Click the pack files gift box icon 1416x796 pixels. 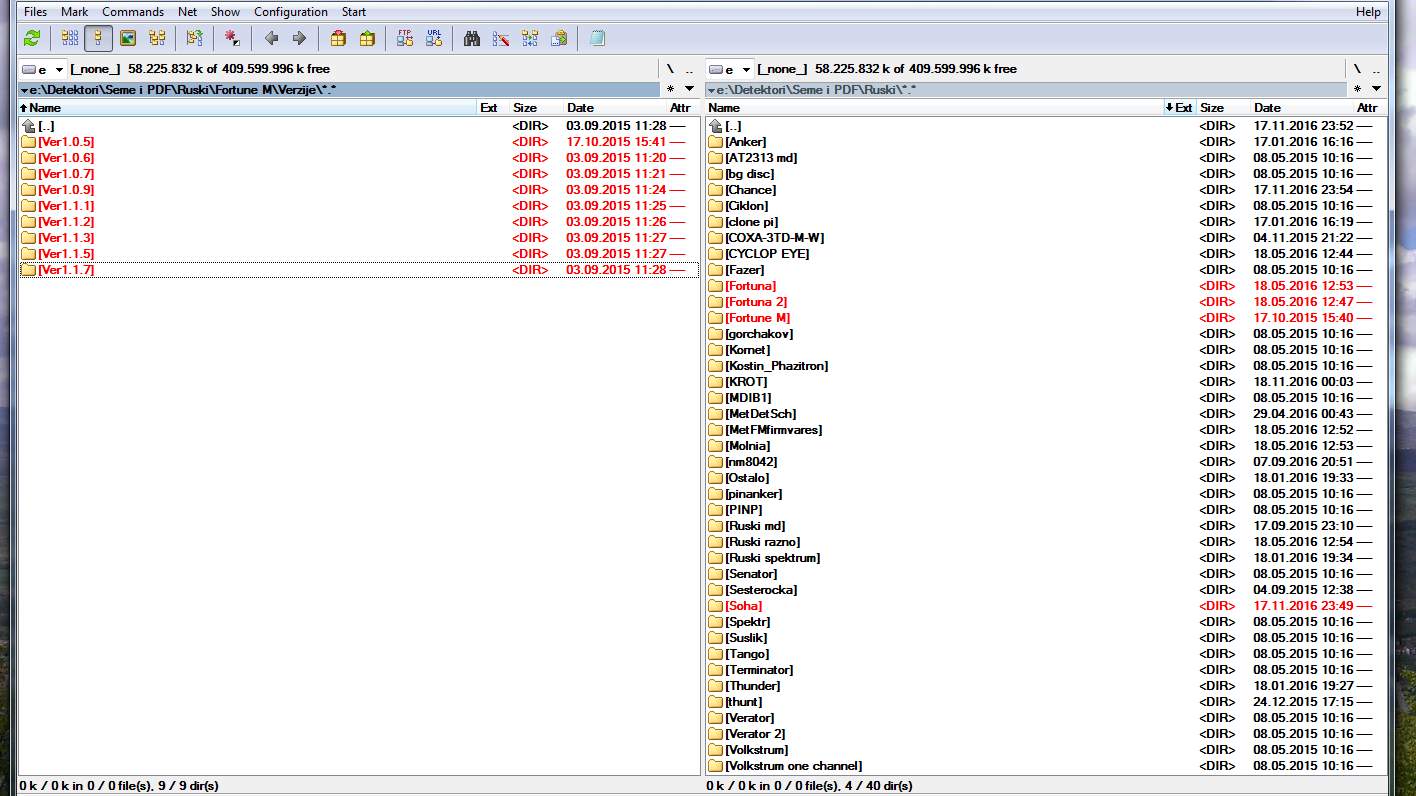coord(338,38)
